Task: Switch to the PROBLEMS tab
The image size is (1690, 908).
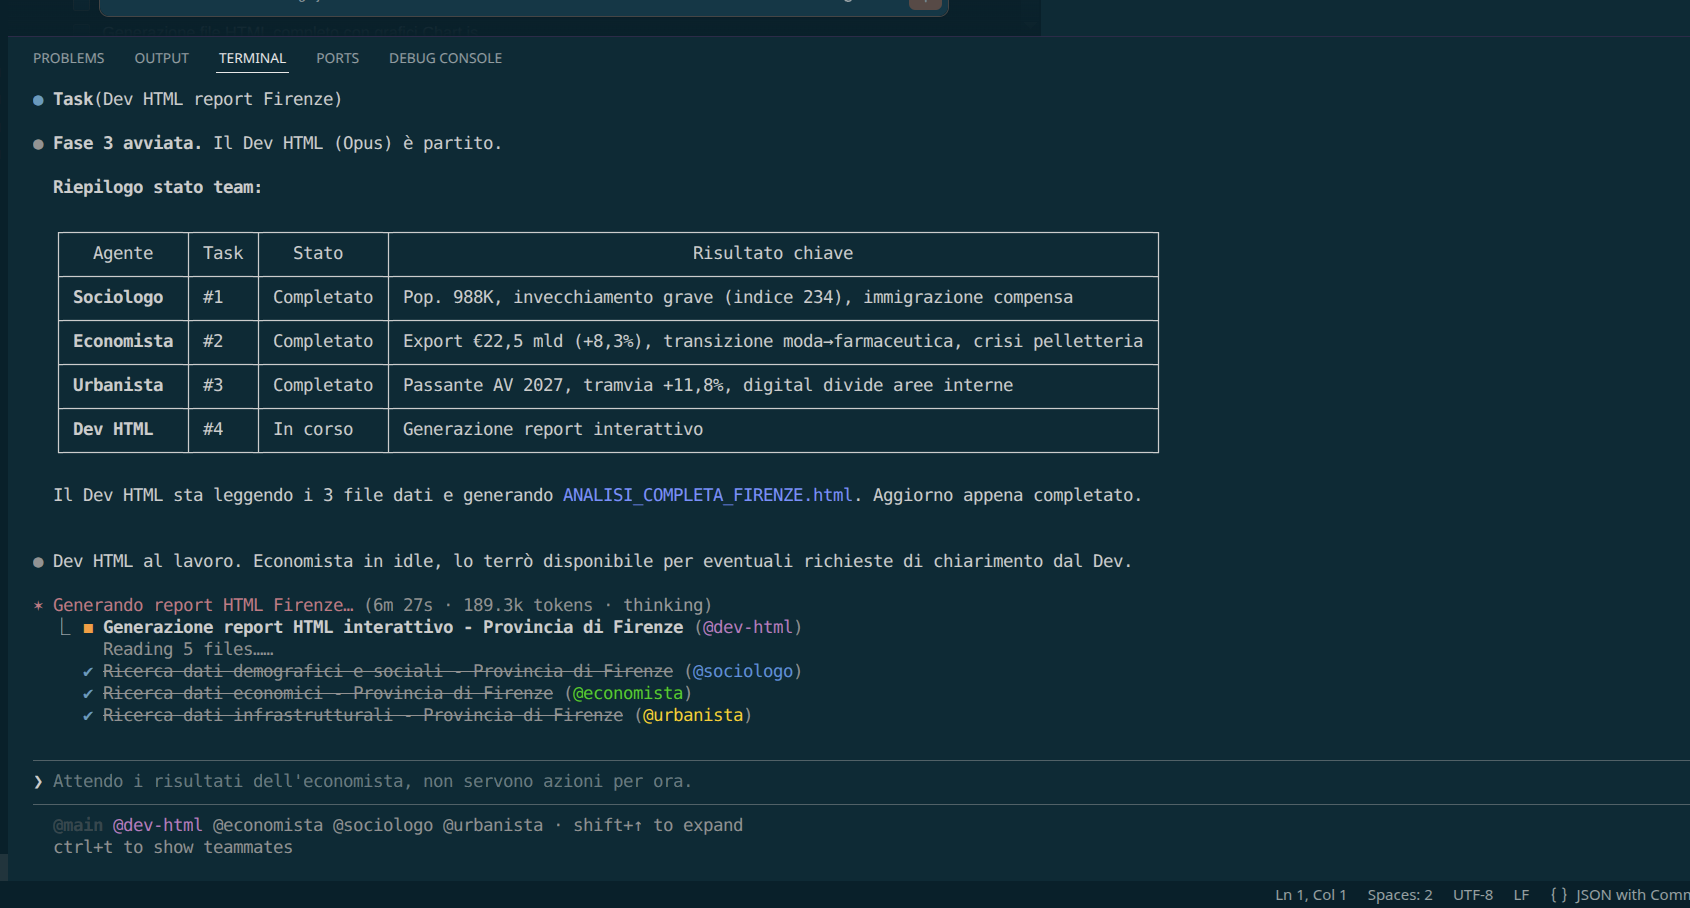Action: [68, 58]
